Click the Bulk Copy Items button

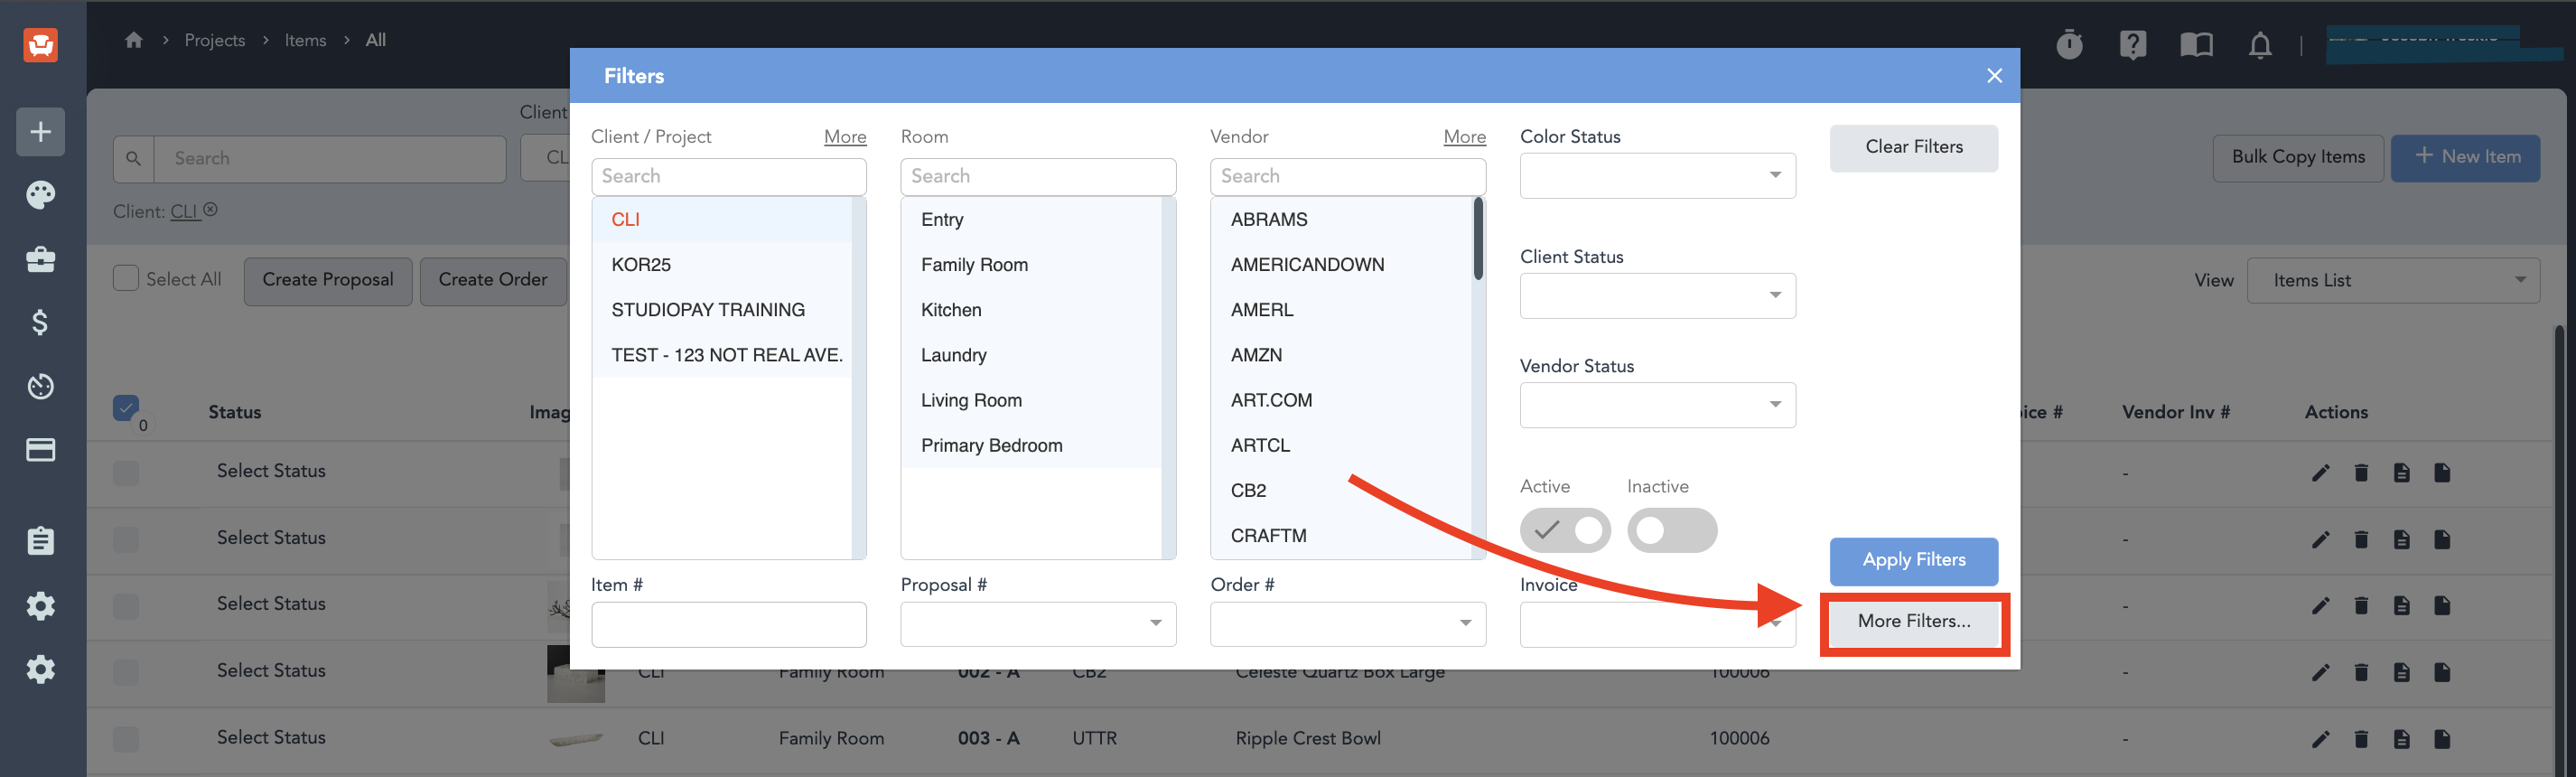[2298, 158]
